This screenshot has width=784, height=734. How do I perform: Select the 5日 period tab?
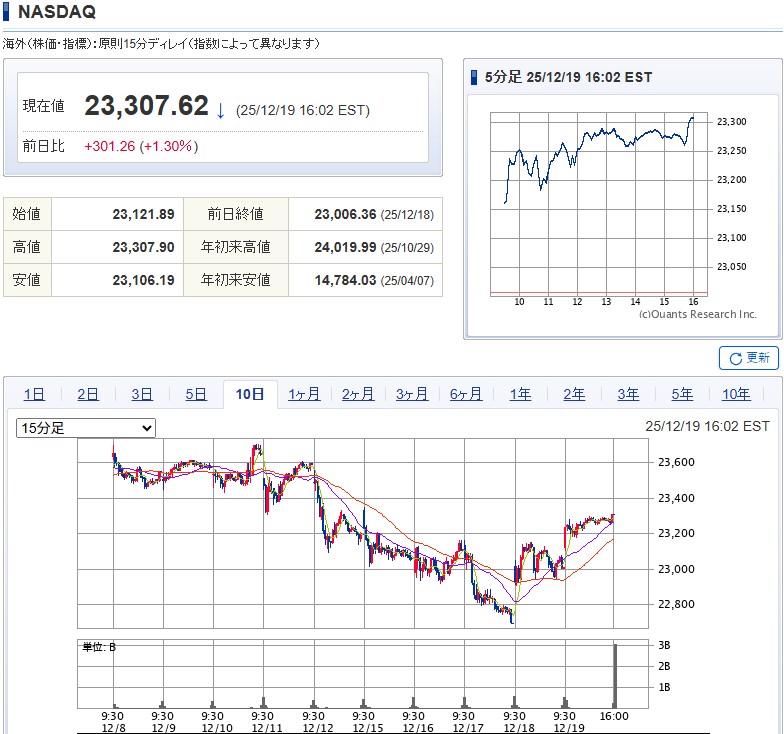(196, 394)
